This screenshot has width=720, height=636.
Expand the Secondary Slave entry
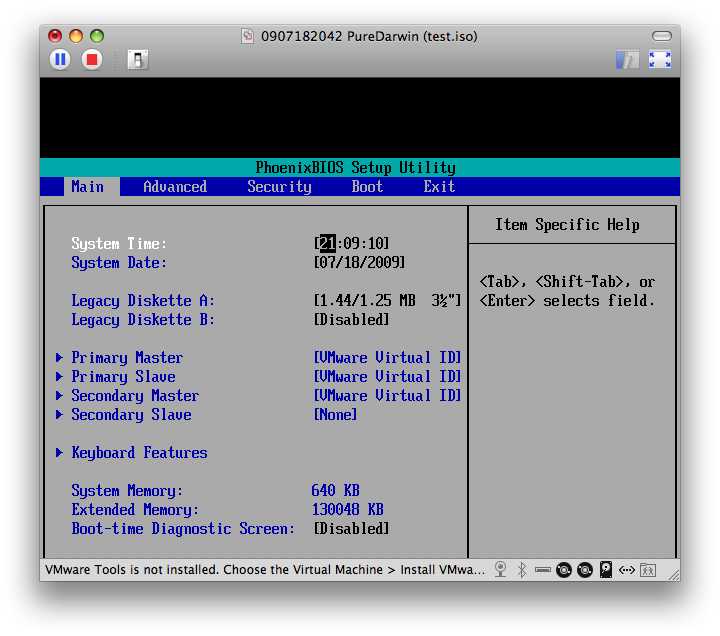pos(124,415)
